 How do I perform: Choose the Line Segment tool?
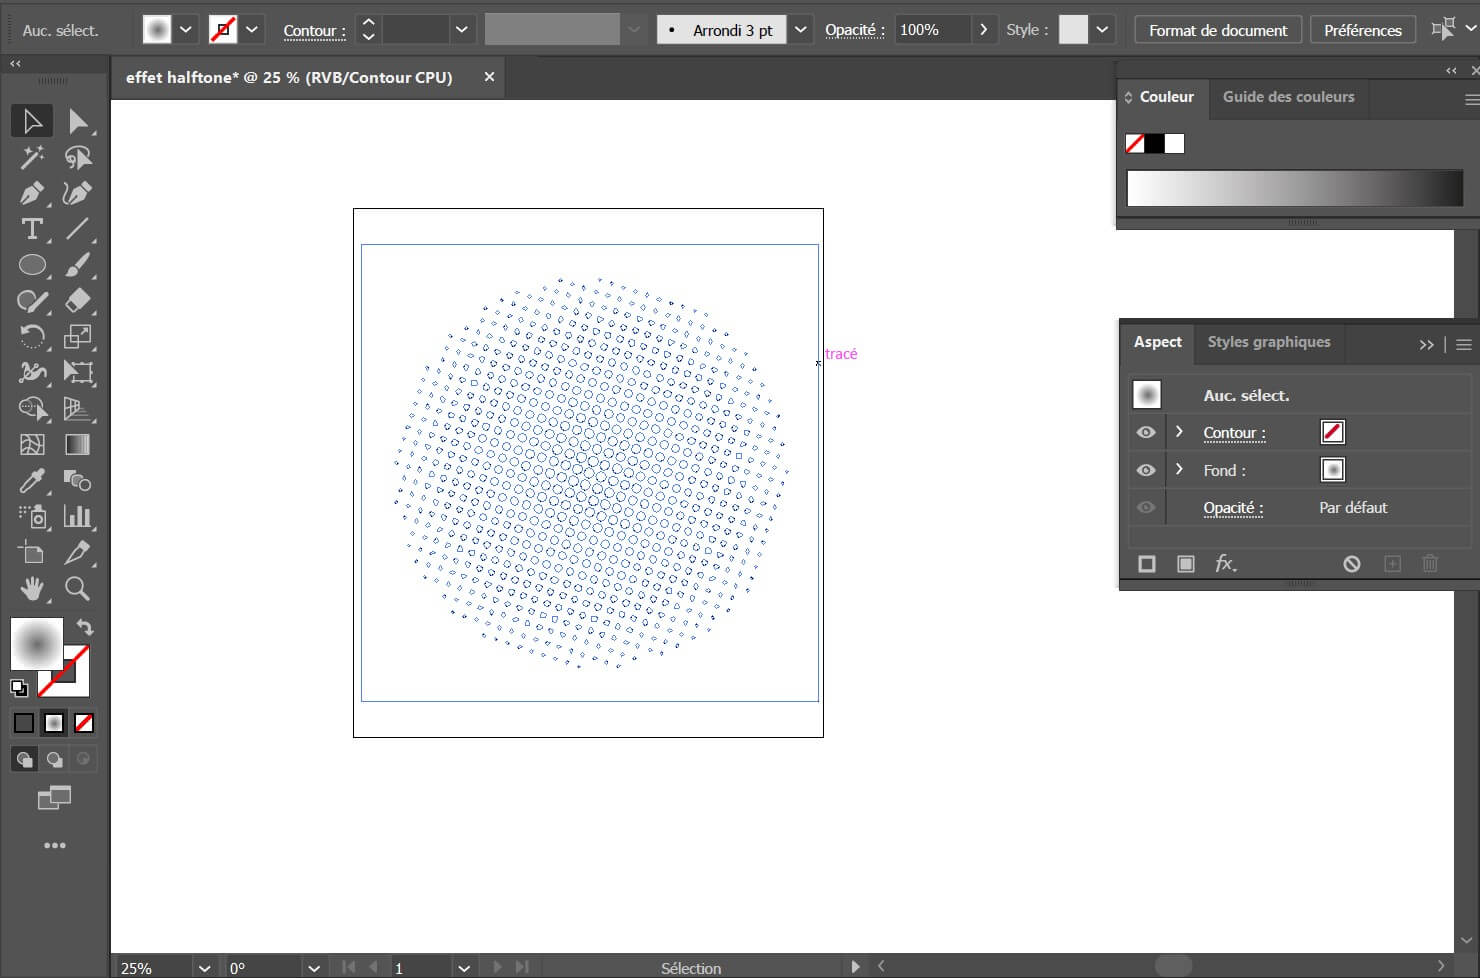(78, 229)
